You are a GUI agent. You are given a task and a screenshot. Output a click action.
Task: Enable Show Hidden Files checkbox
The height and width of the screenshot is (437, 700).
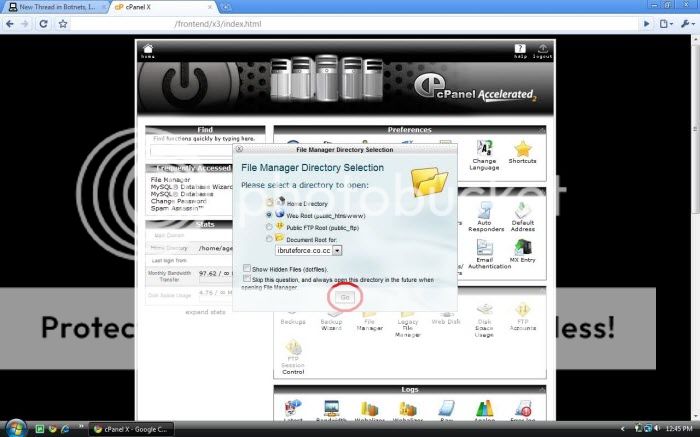pyautogui.click(x=246, y=269)
